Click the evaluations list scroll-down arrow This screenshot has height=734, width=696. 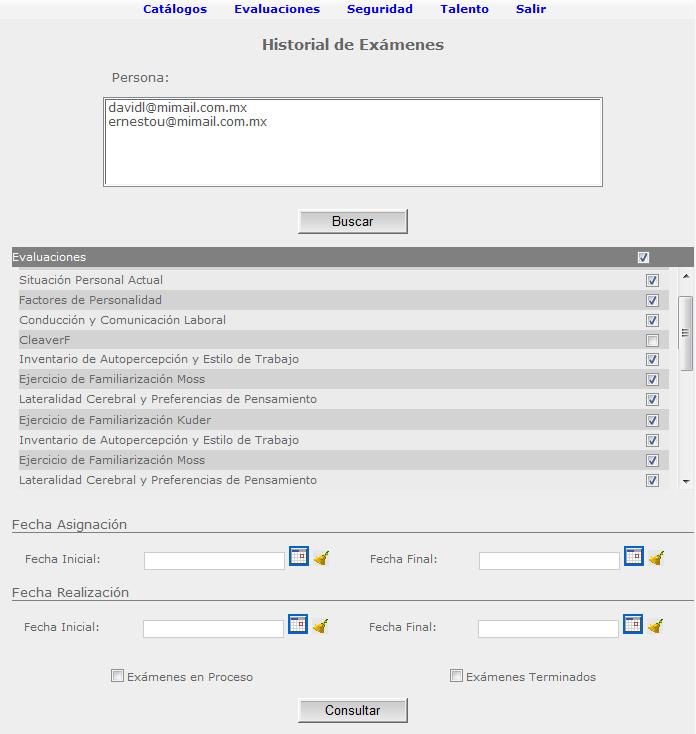click(x=686, y=481)
